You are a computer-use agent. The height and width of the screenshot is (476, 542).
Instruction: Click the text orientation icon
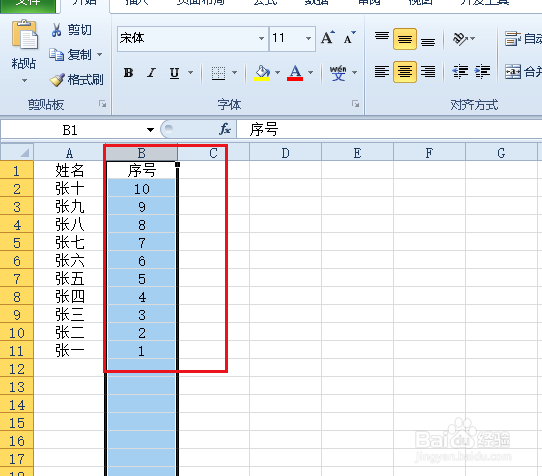[x=460, y=39]
